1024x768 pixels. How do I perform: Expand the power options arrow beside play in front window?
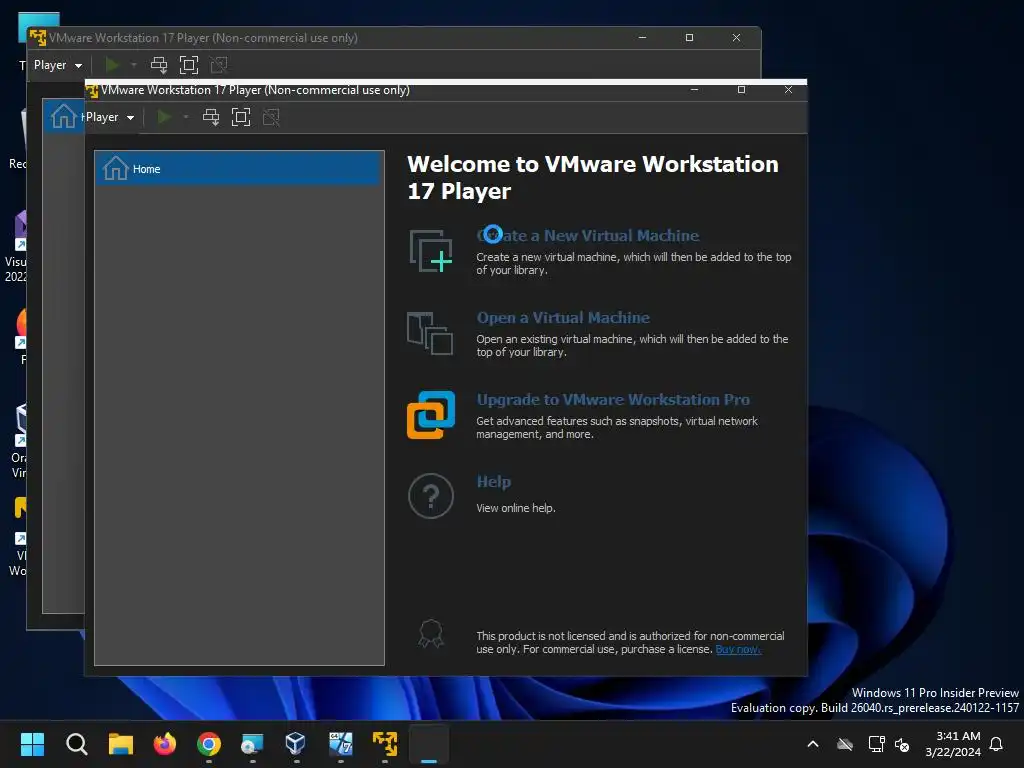pos(186,117)
